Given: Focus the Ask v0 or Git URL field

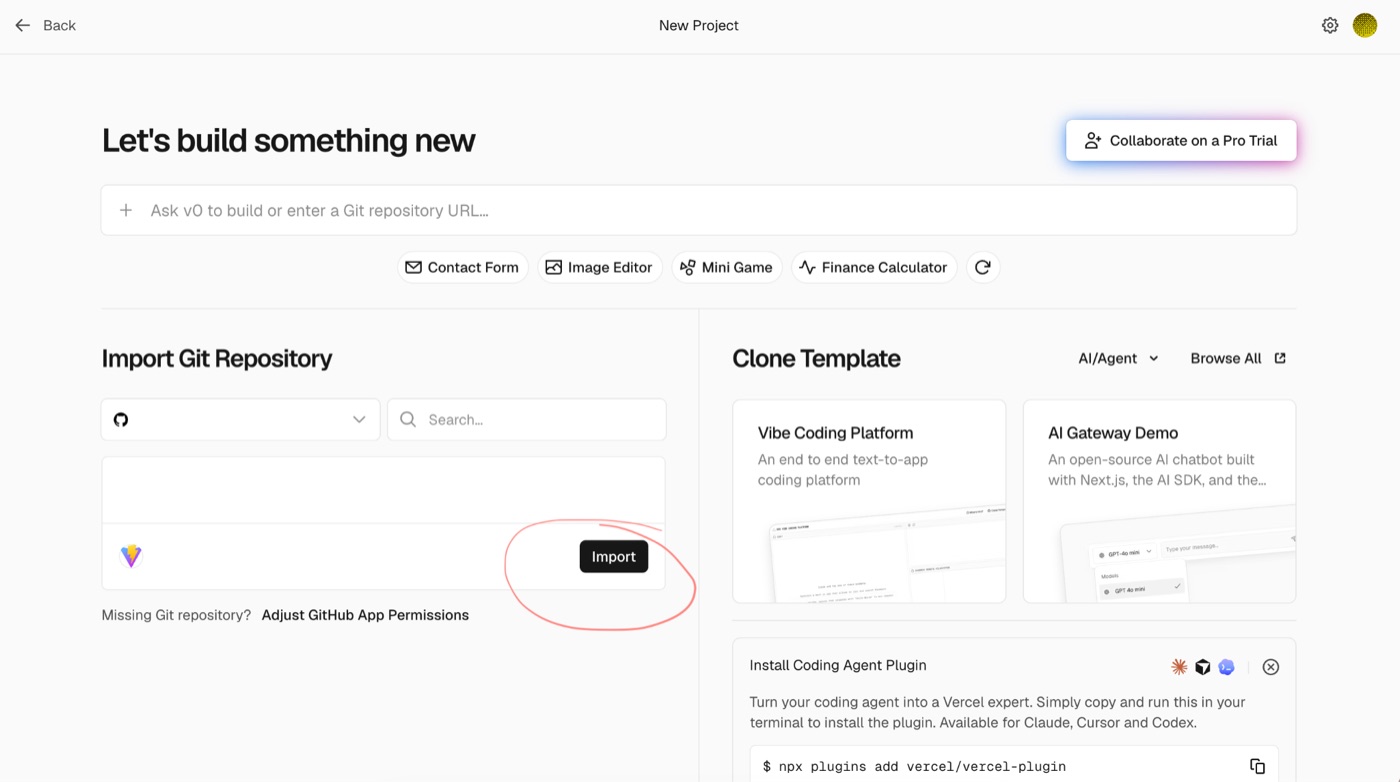Looking at the screenshot, I should point(699,210).
